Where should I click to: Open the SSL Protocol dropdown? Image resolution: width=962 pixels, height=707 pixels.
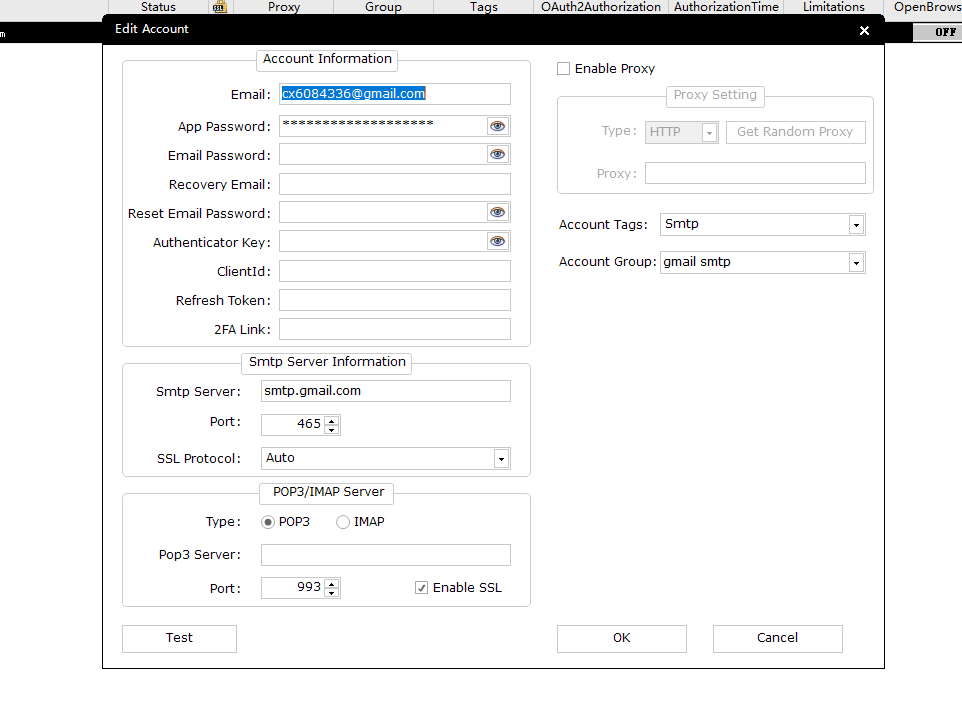coord(501,459)
